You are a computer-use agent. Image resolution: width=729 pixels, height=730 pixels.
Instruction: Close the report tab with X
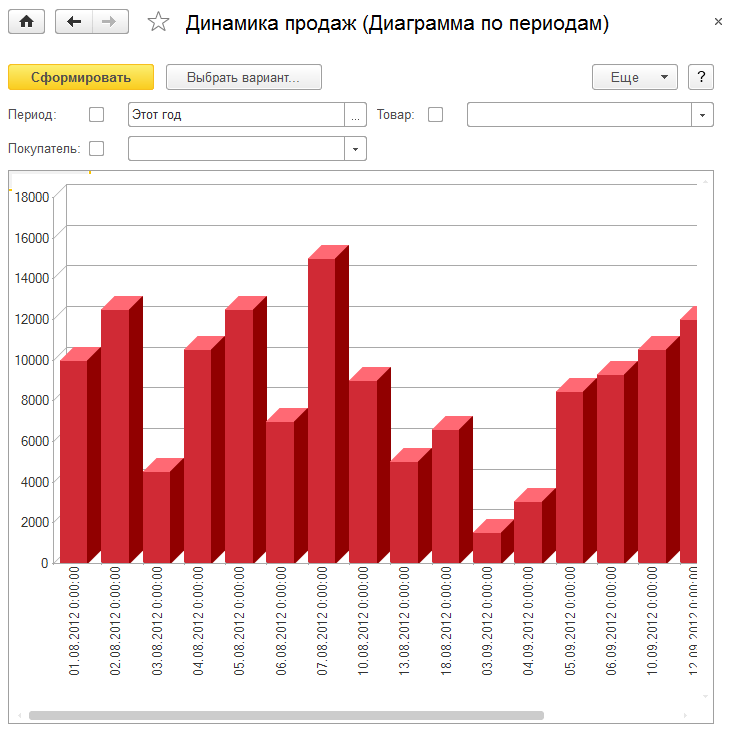click(718, 21)
